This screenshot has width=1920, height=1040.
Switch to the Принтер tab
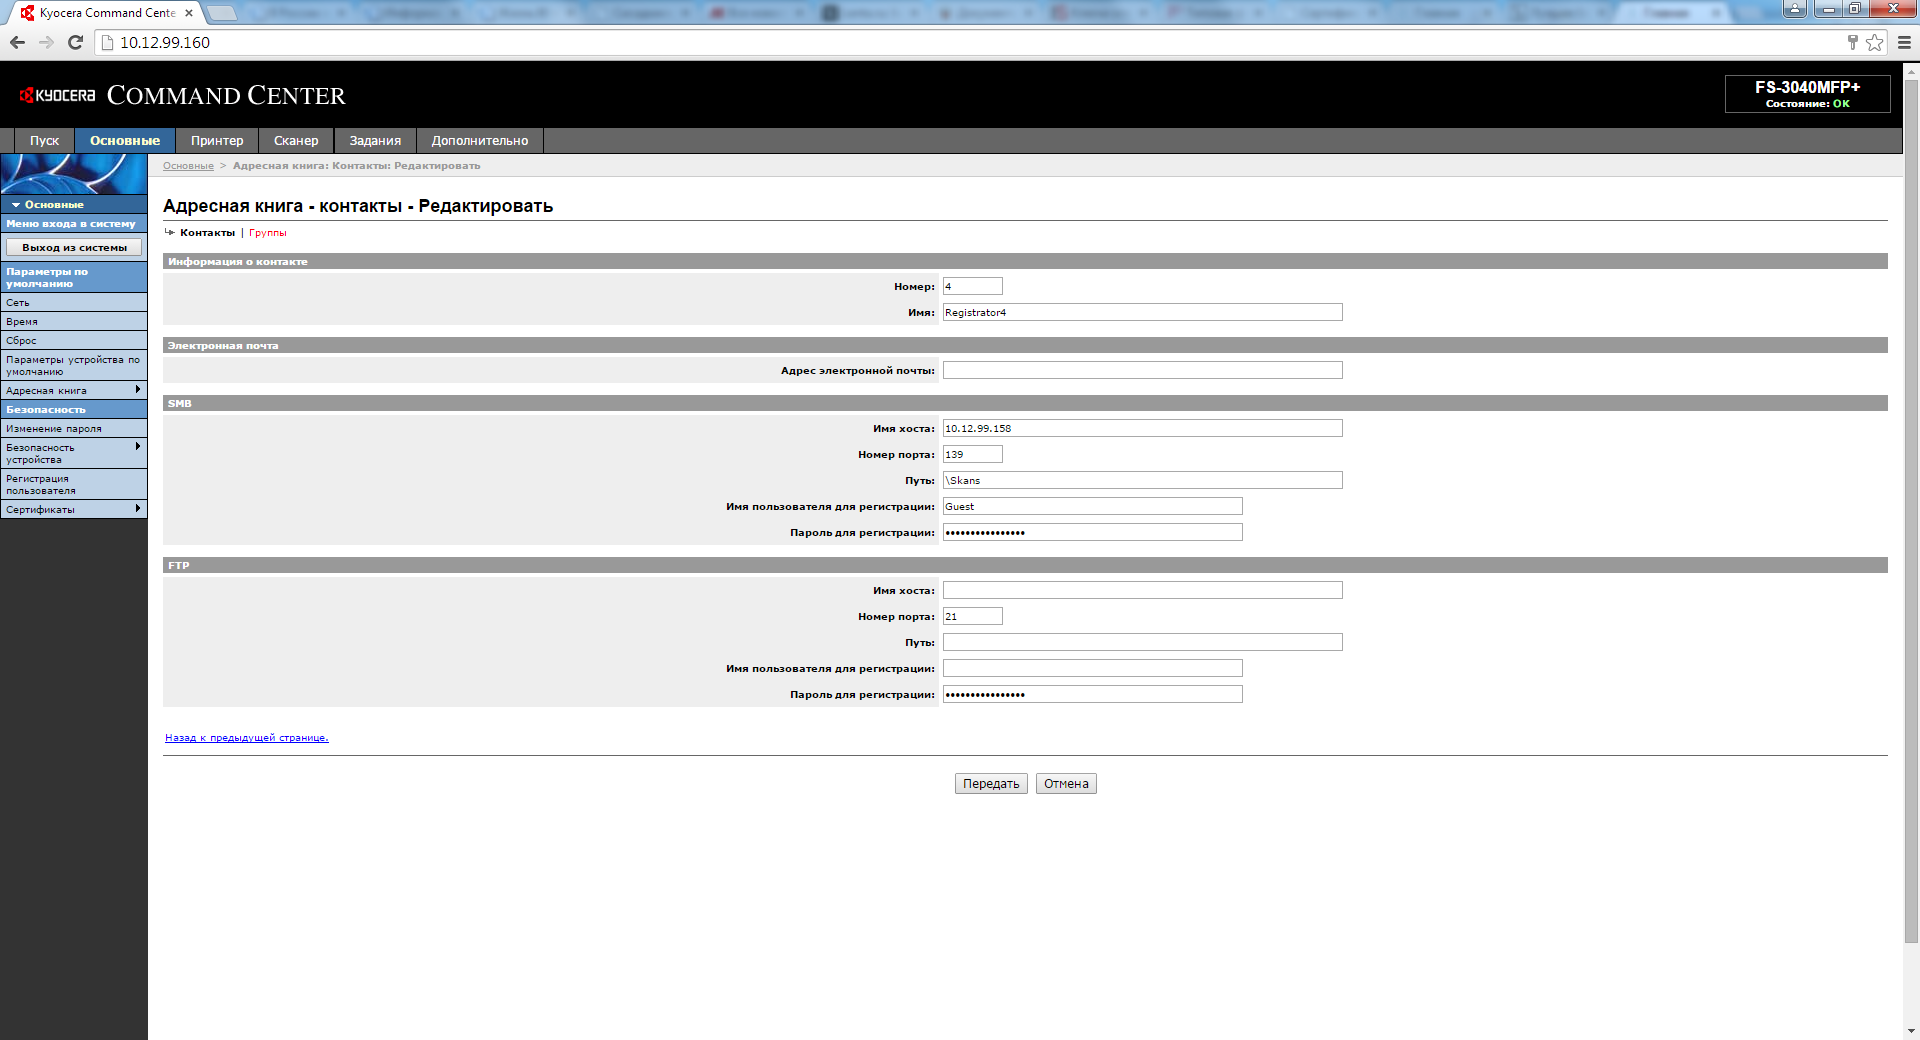(217, 140)
